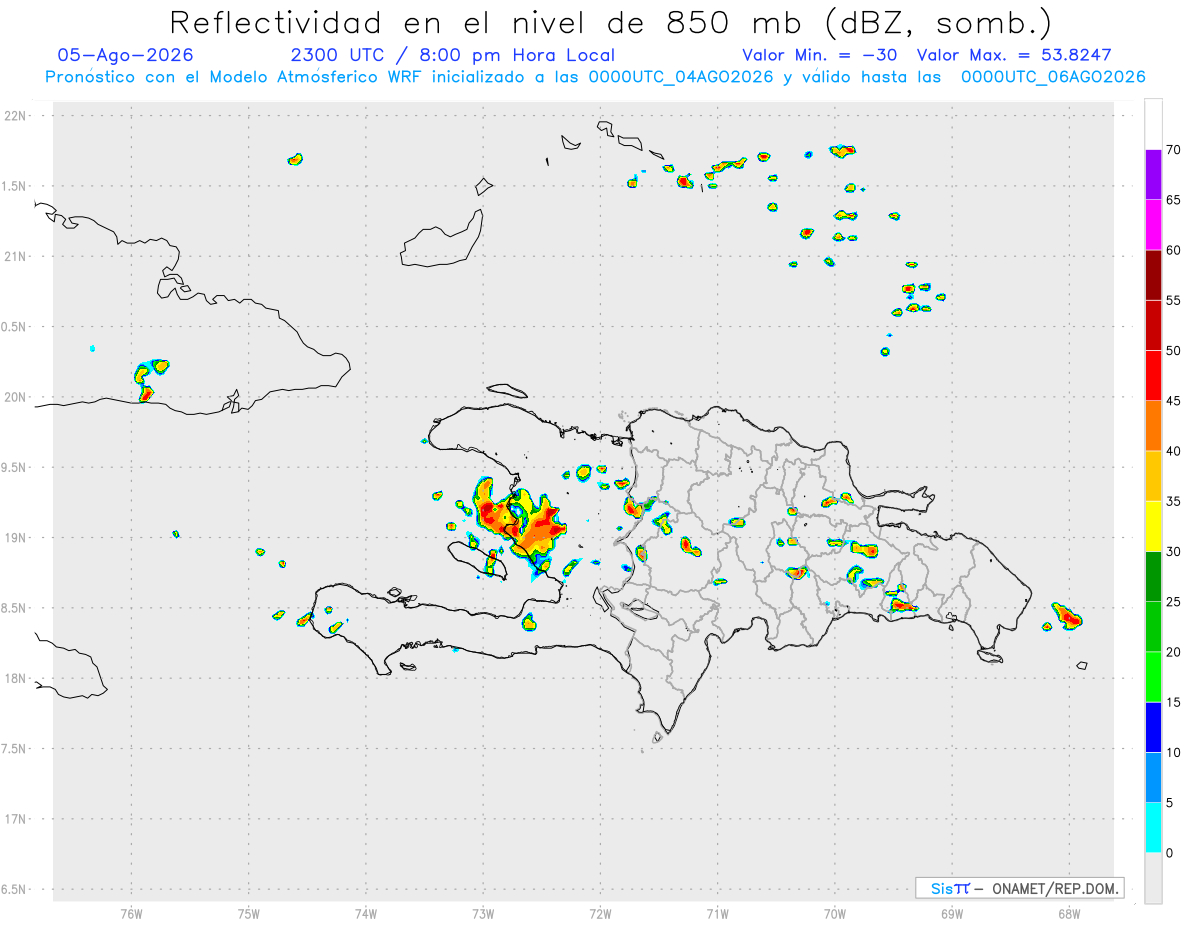Click the '8.5N' latitude label

pyautogui.click(x=15, y=608)
